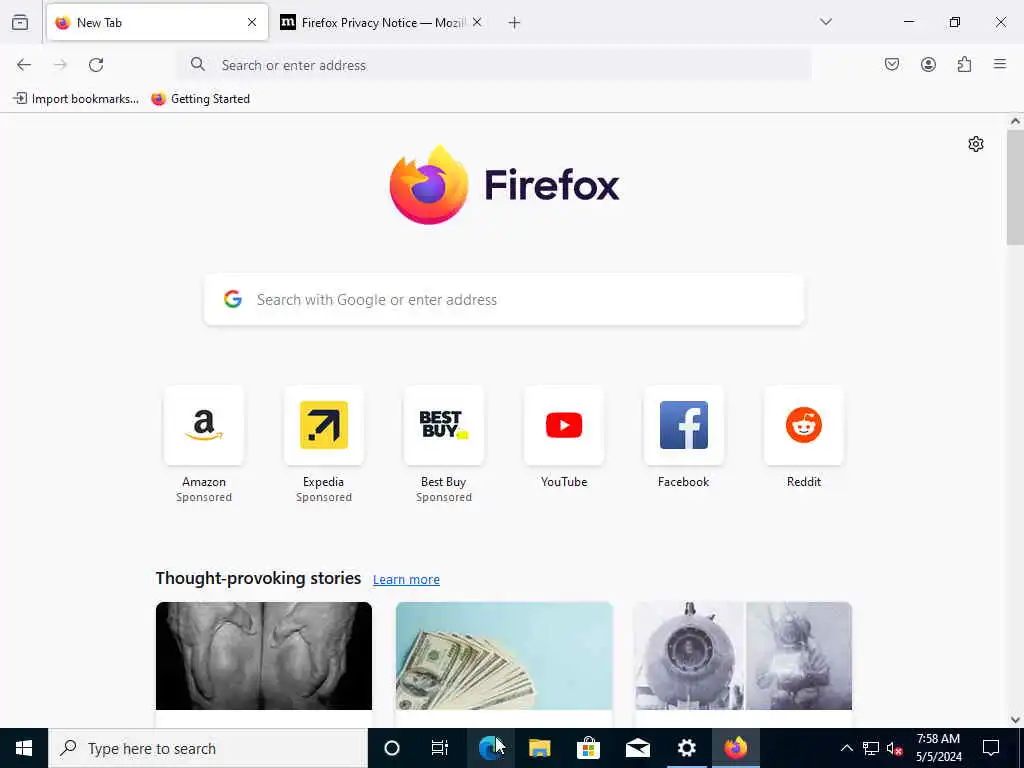Open Getting Started bookmark
The image size is (1024, 768).
coord(200,99)
